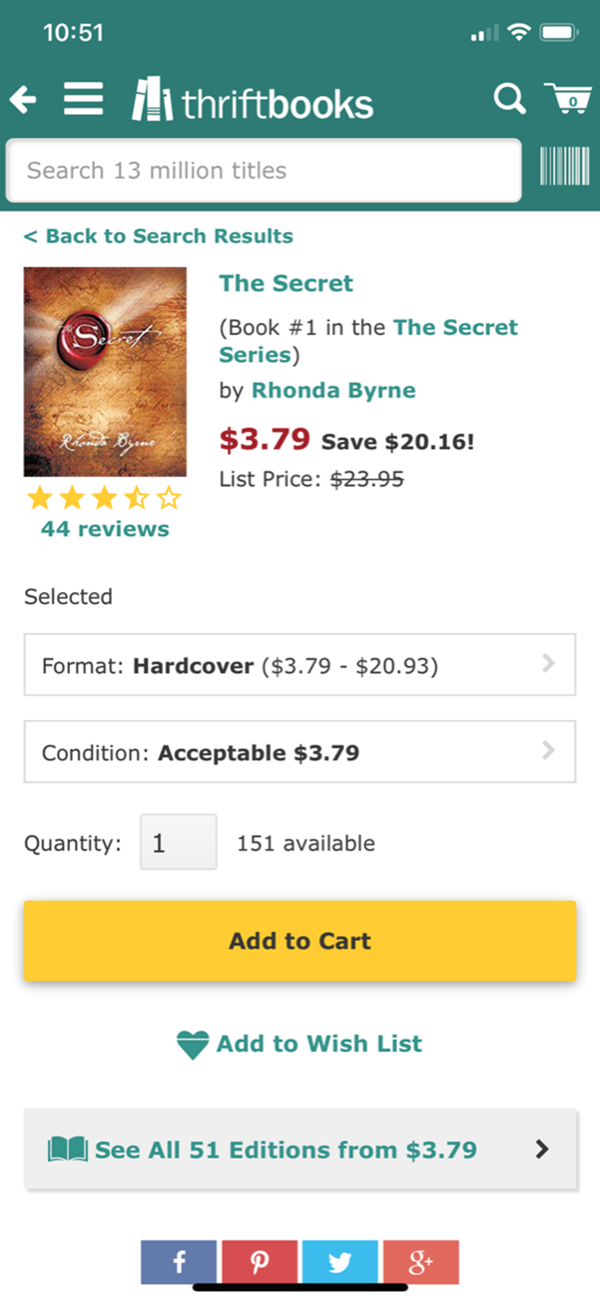Tap the ThriftBooks logo

coord(253,101)
